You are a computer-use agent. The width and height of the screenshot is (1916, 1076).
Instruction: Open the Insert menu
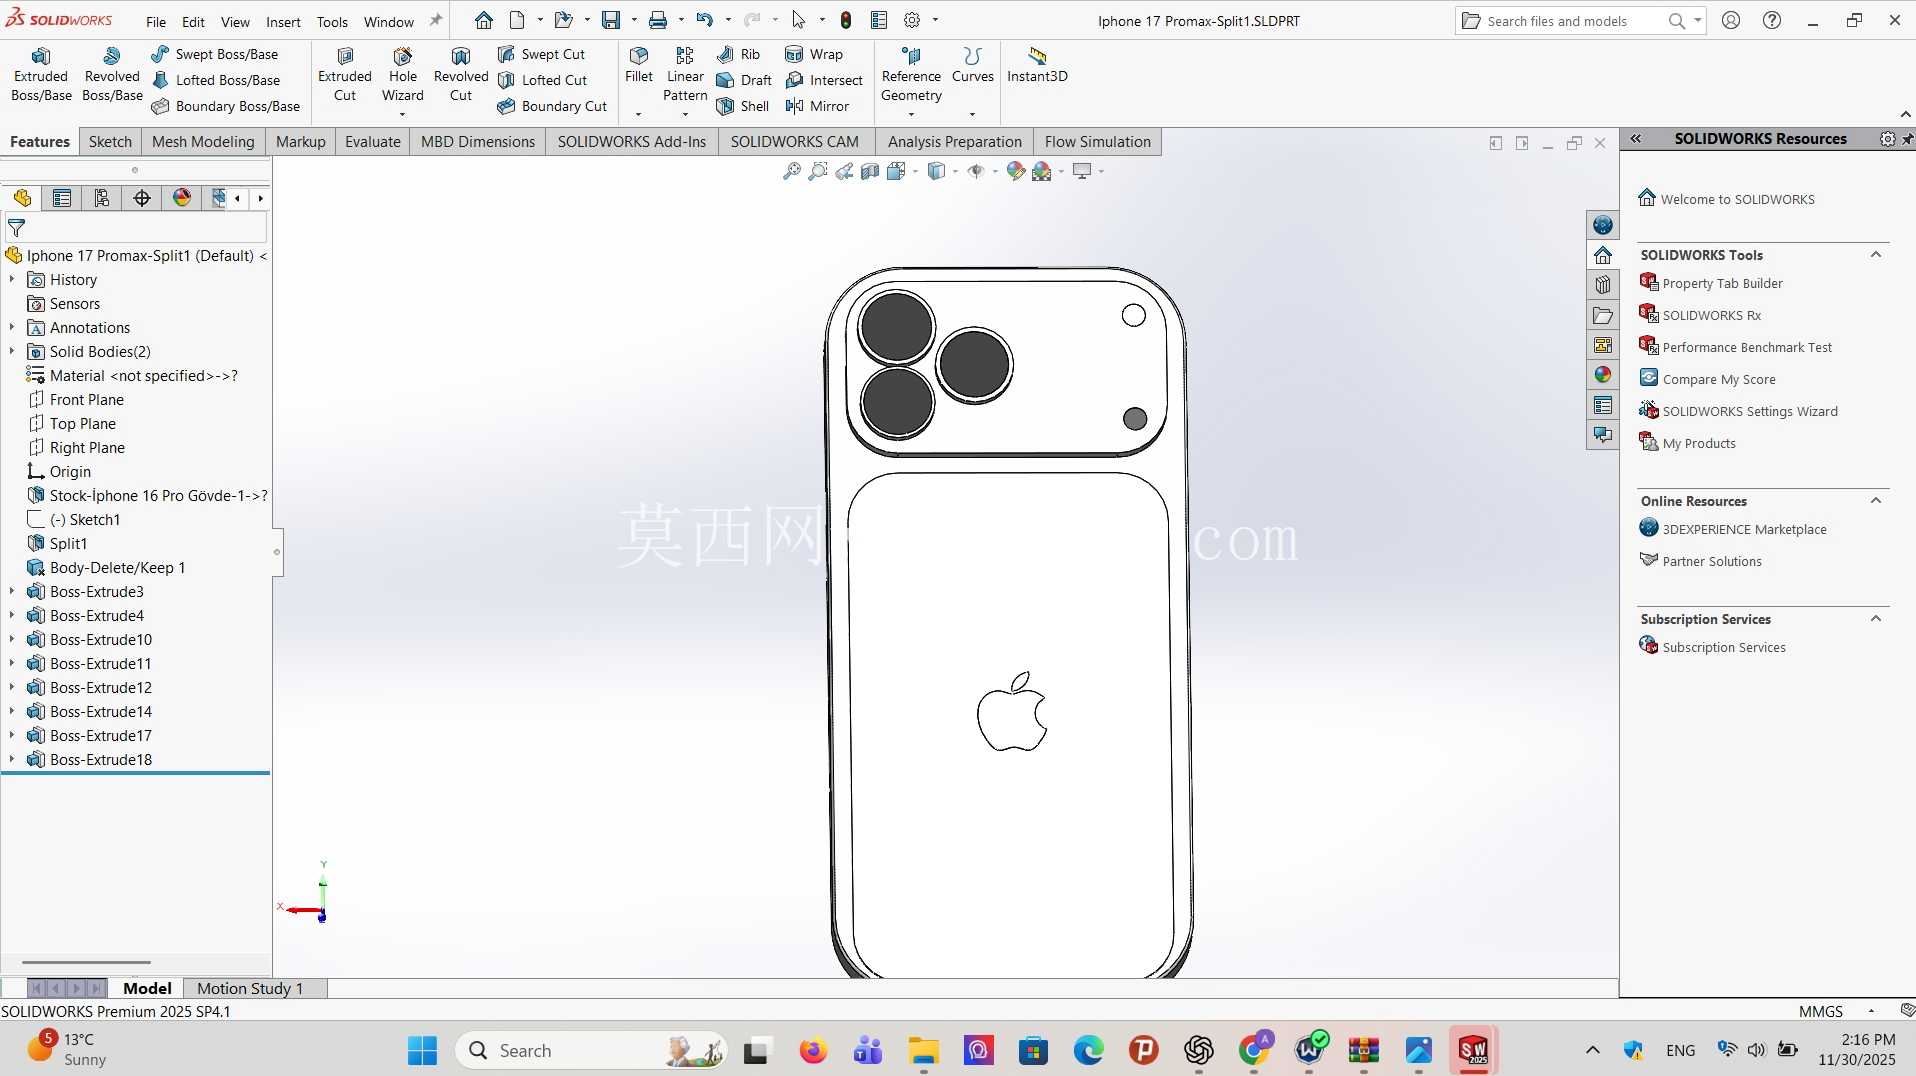pyautogui.click(x=283, y=21)
